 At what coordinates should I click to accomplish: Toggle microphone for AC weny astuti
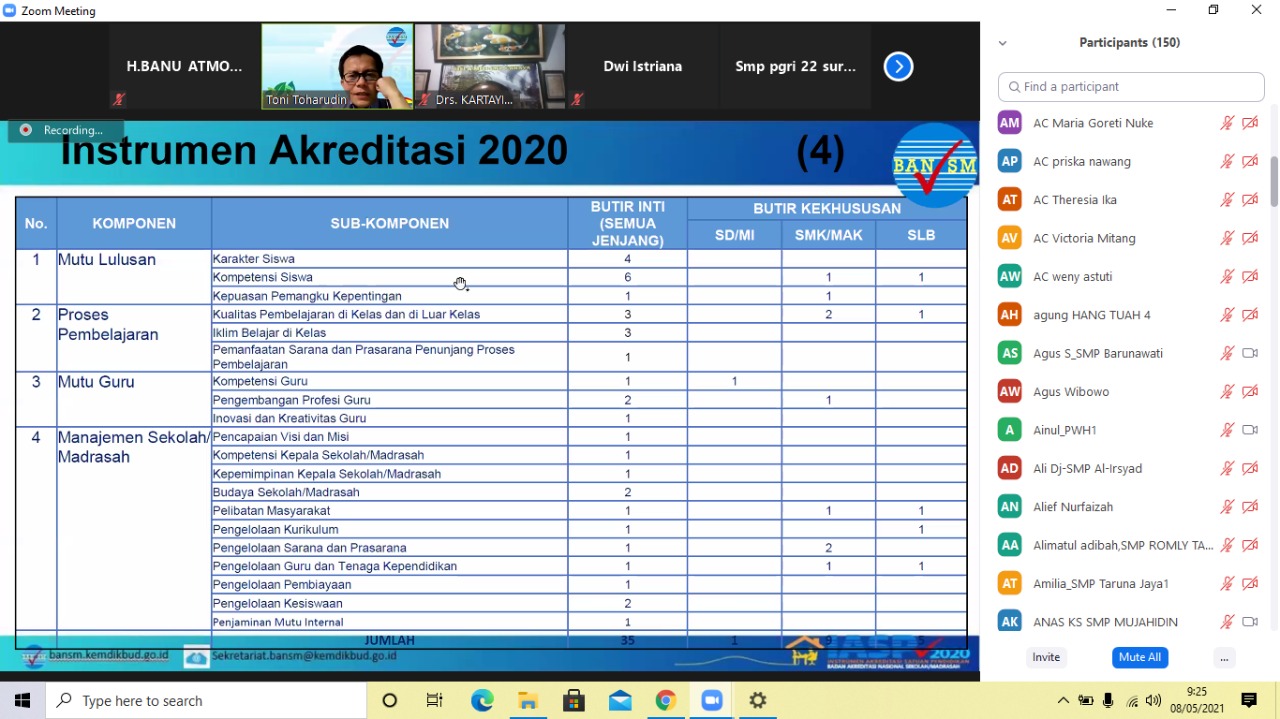(1227, 276)
